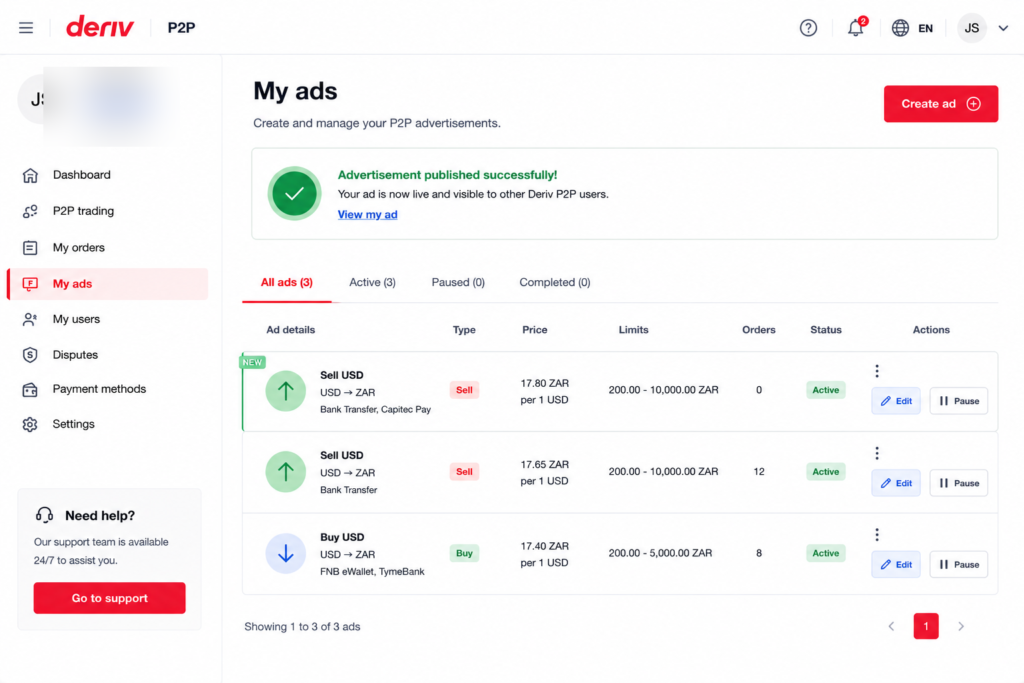
Task: Select the All ads (3) tab
Action: coord(287,282)
